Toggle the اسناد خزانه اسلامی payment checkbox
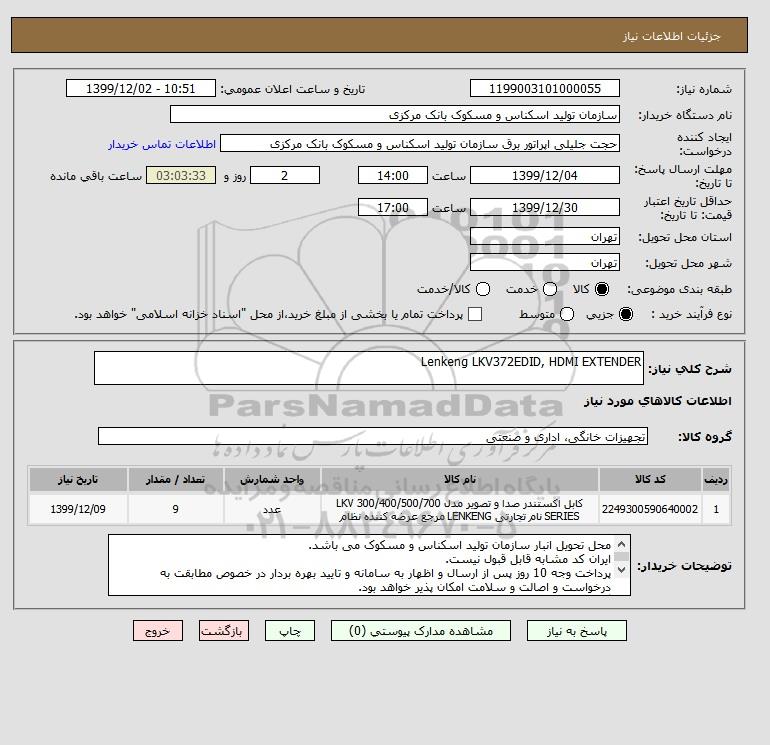This screenshot has height=745, width=770. (475, 314)
